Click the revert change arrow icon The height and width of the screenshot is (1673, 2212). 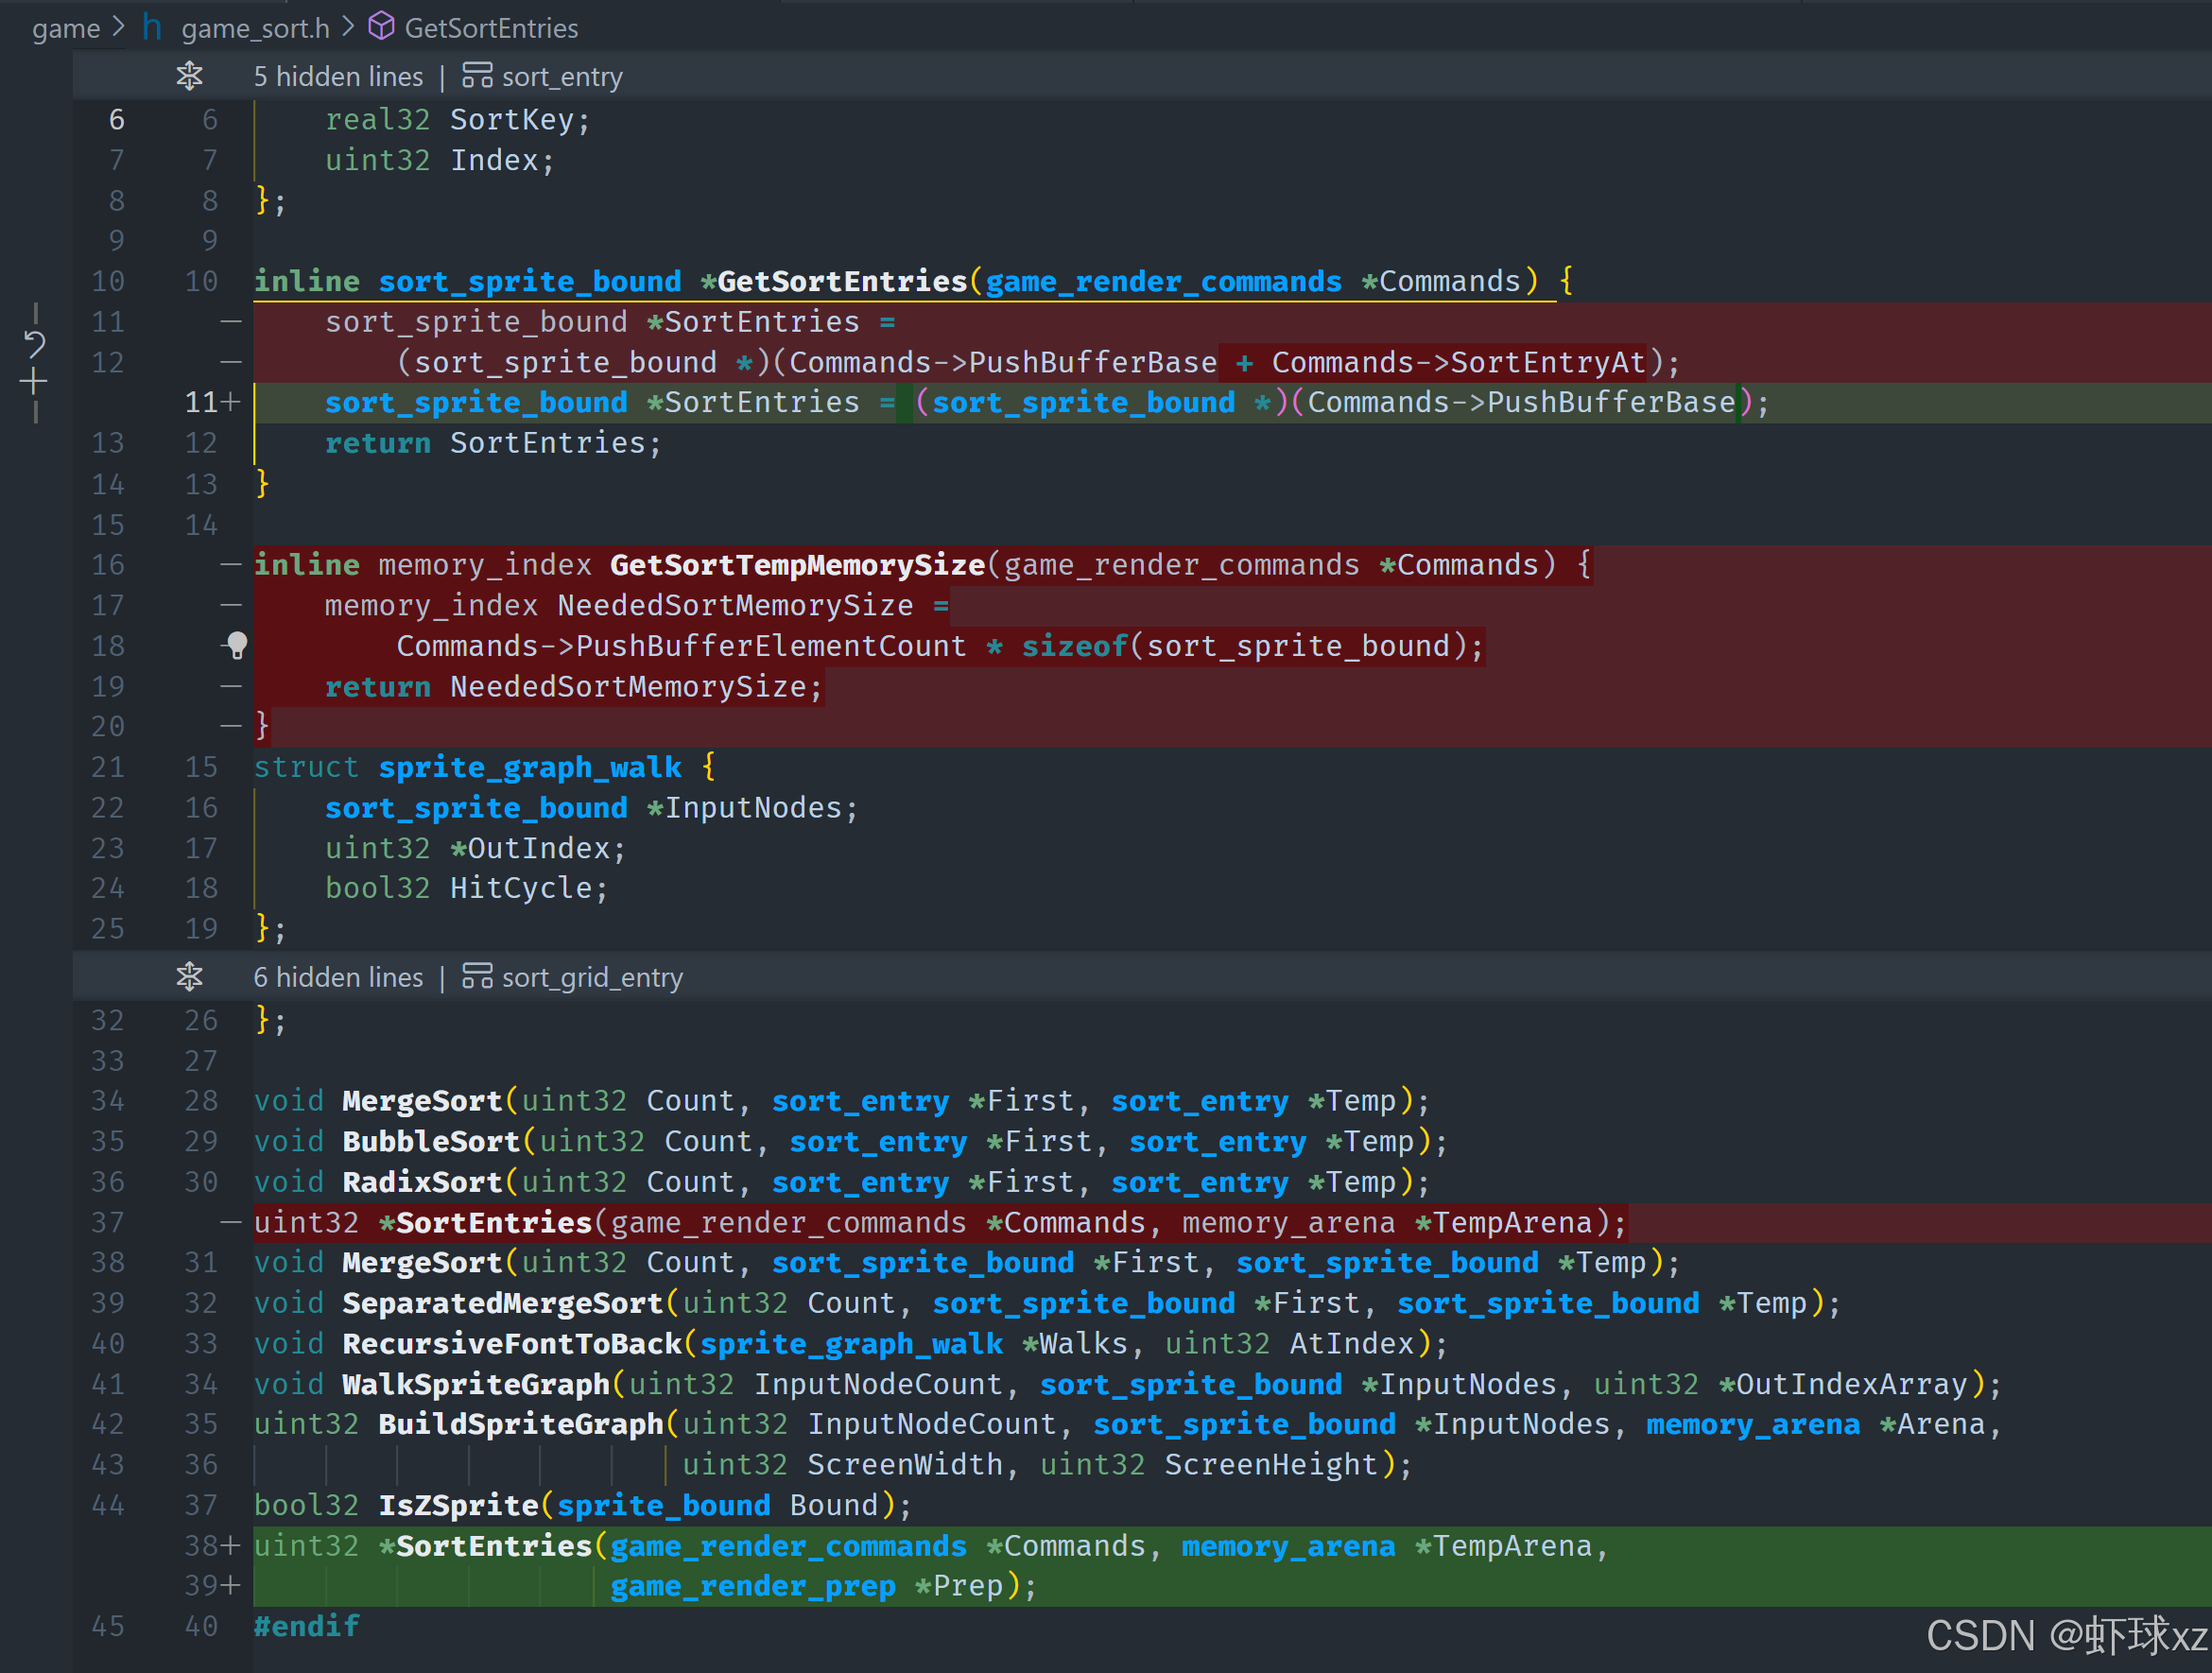tap(34, 345)
